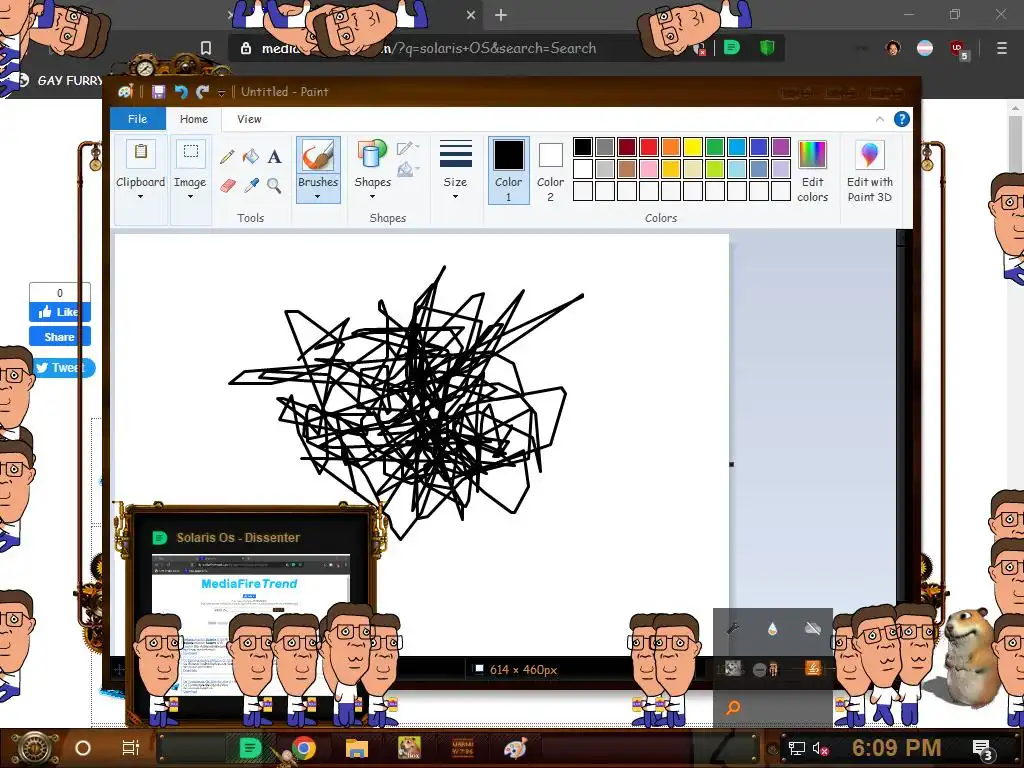Screen dimensions: 1024x768
Task: Open Task View on the taskbar
Action: click(131, 748)
